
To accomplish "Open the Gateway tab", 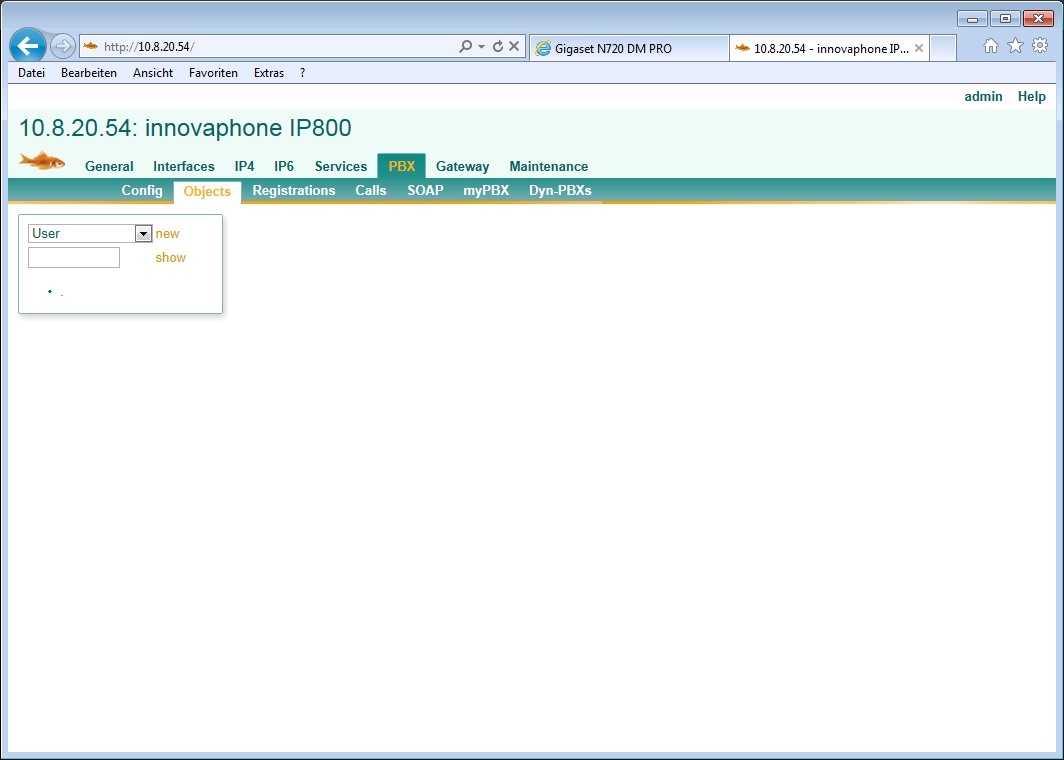I will [x=462, y=166].
